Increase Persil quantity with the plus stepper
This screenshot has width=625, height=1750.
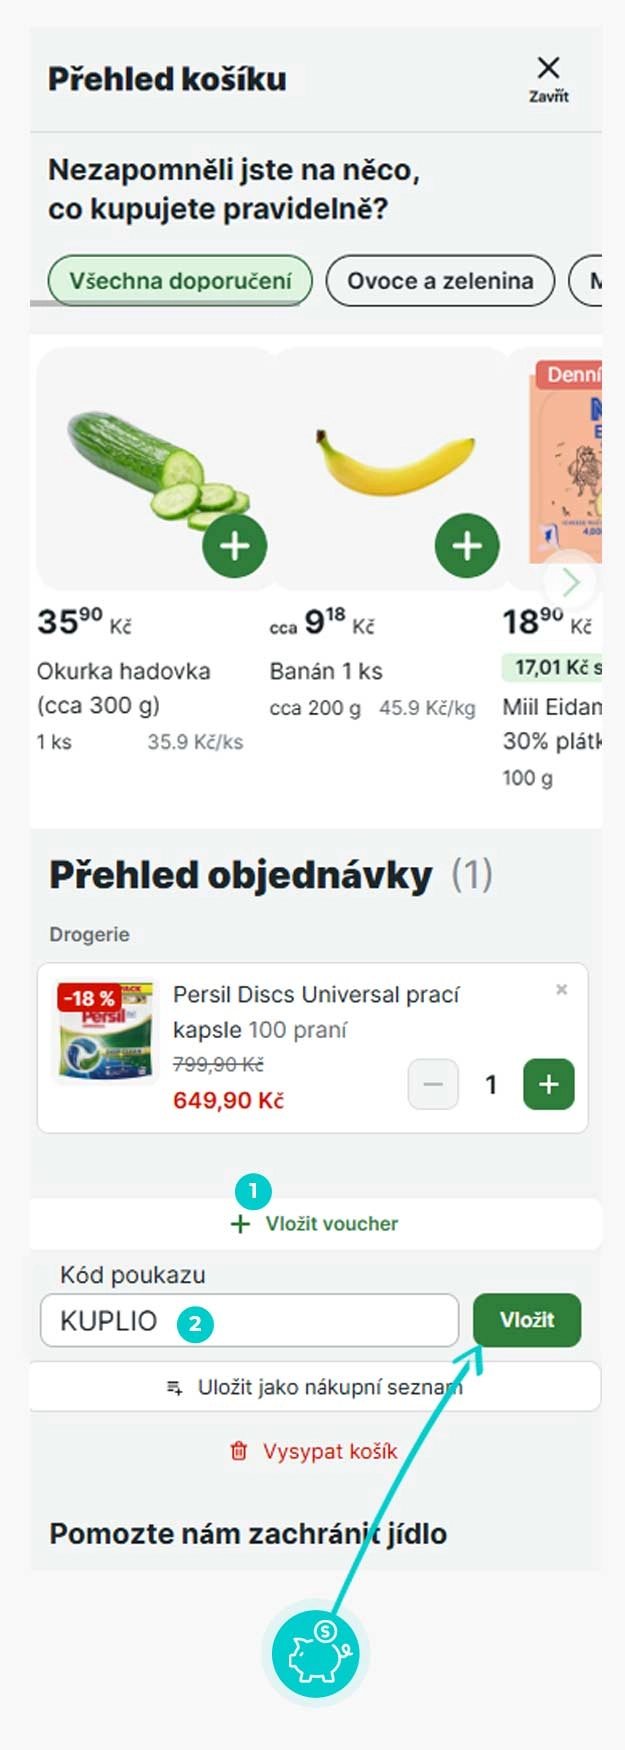coord(547,1083)
